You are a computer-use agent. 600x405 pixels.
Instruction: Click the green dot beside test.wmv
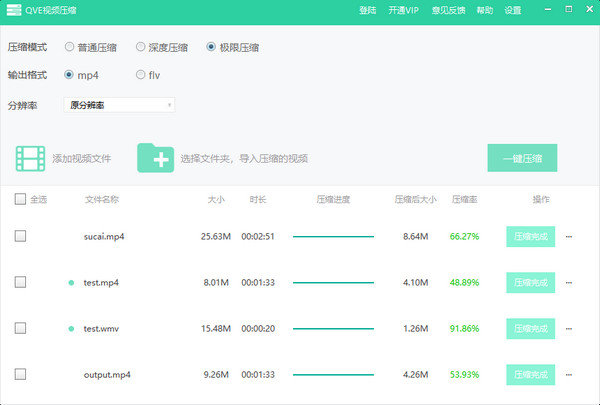tap(71, 329)
